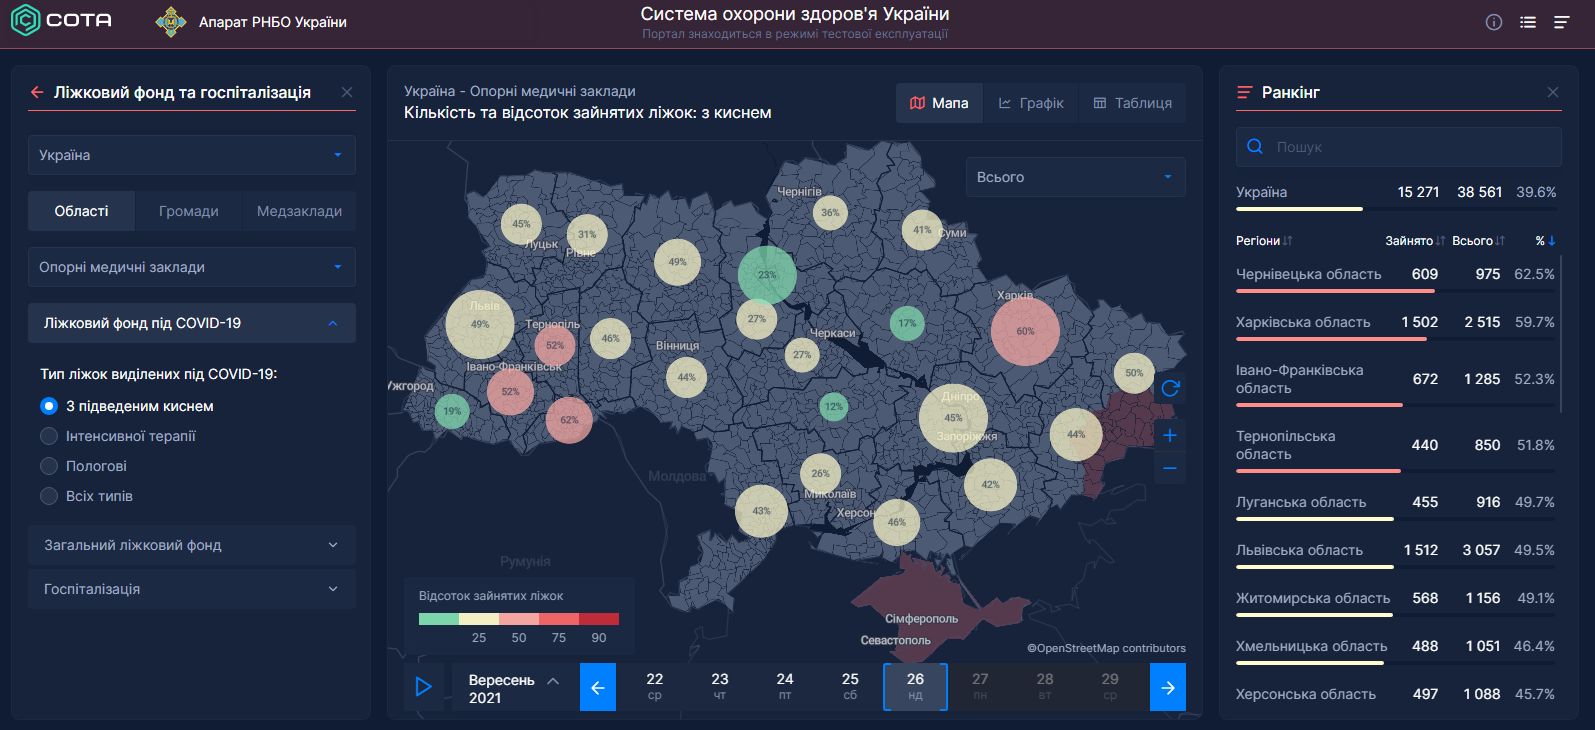Viewport: 1595px width, 730px height.
Task: Select date 24 пт in timeline
Action: [785, 686]
